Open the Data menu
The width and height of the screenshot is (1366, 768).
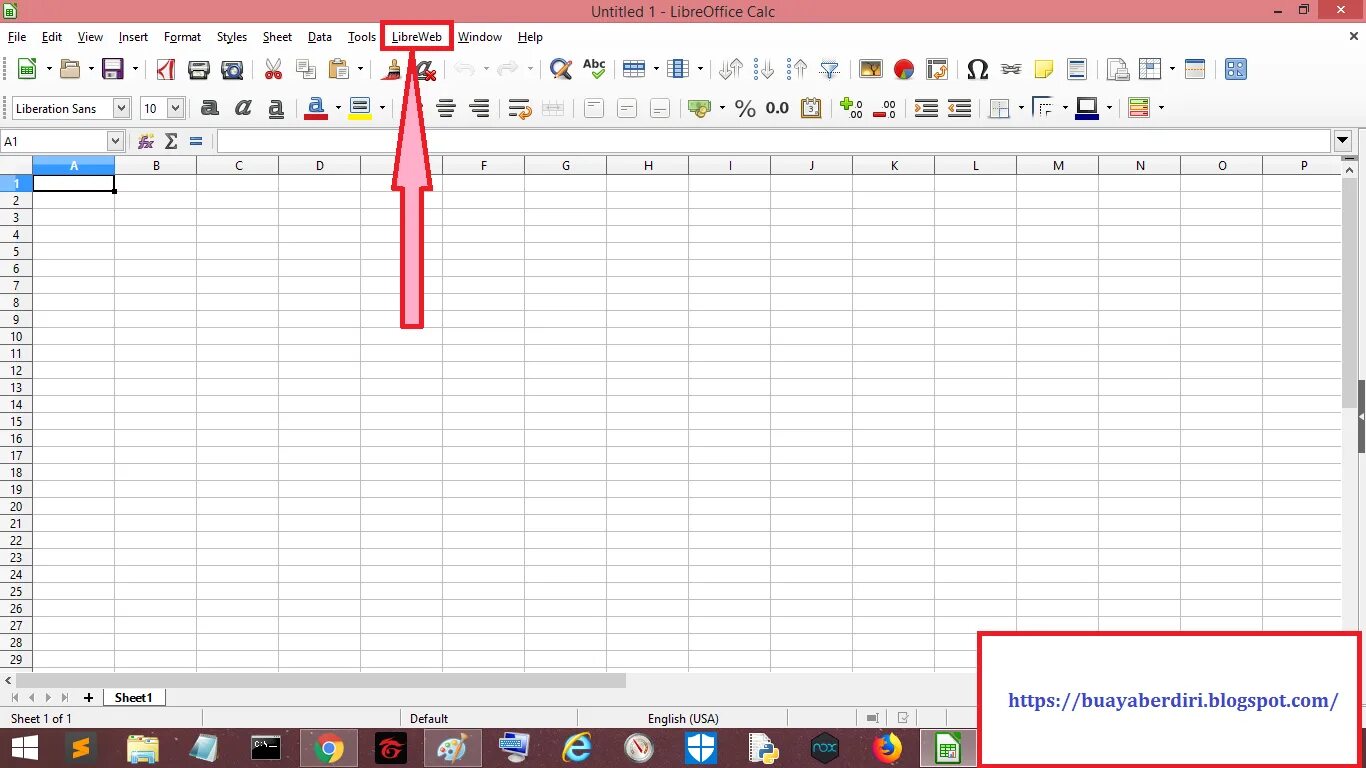coord(320,37)
